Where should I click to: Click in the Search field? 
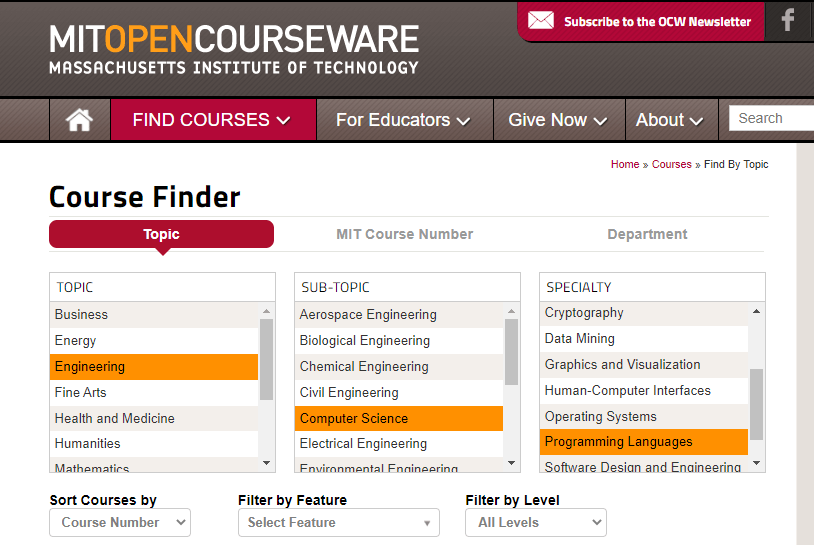coord(771,118)
